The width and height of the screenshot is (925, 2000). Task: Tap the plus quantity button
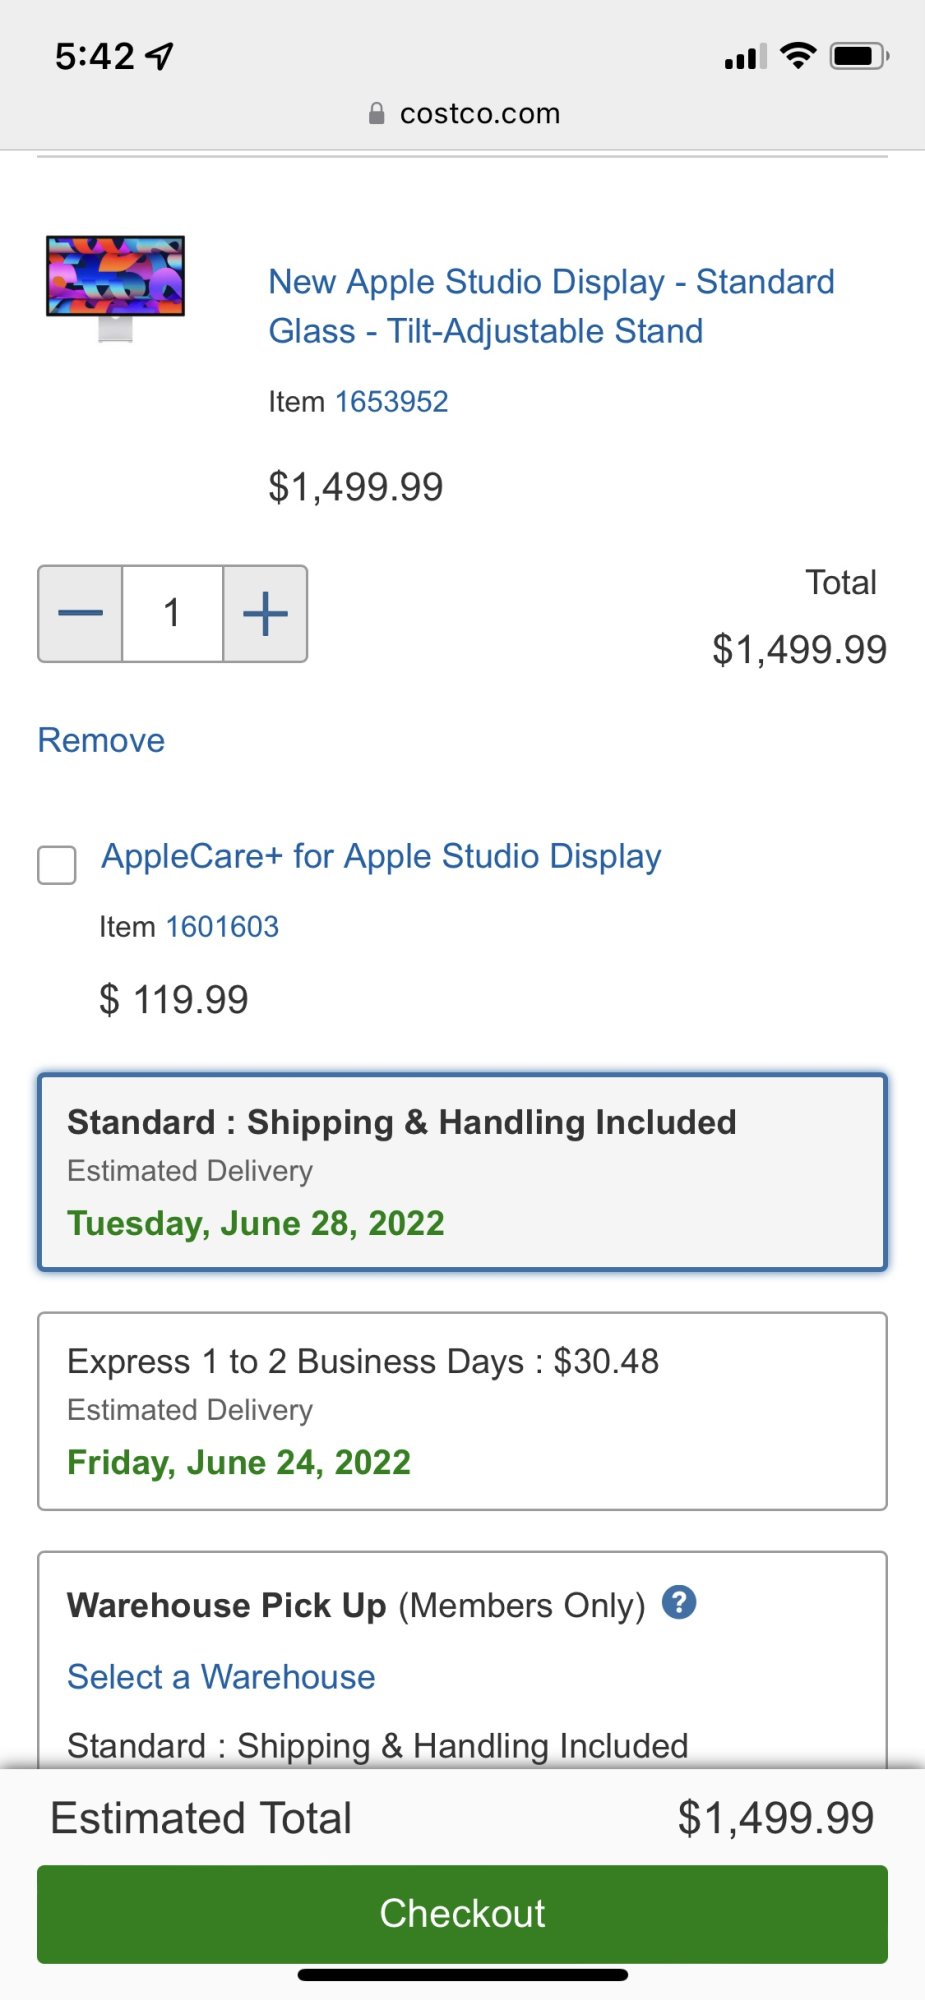pyautogui.click(x=265, y=613)
